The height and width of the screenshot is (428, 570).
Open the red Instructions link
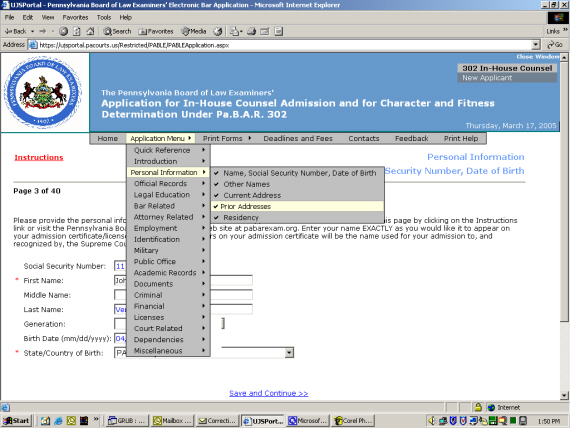[x=39, y=157]
